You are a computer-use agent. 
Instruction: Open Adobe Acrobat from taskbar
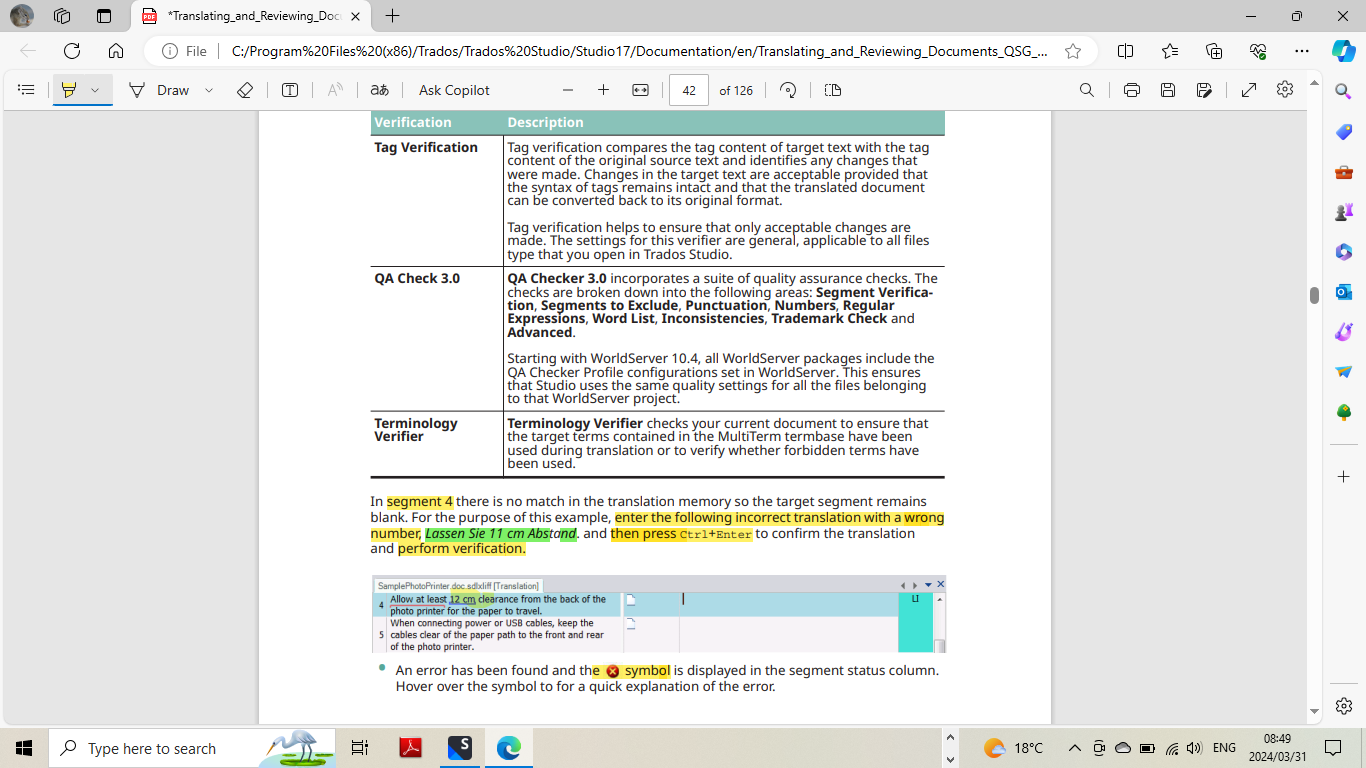[411, 748]
